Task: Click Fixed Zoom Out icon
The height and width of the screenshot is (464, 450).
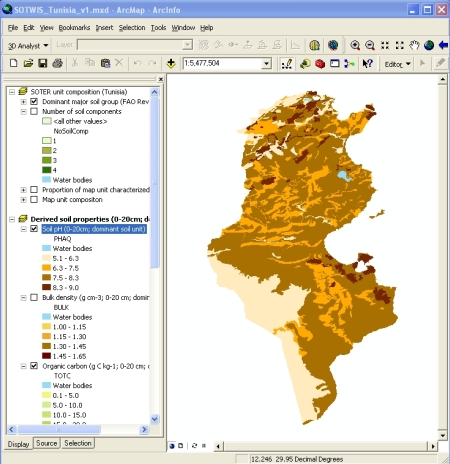Action: [400, 45]
